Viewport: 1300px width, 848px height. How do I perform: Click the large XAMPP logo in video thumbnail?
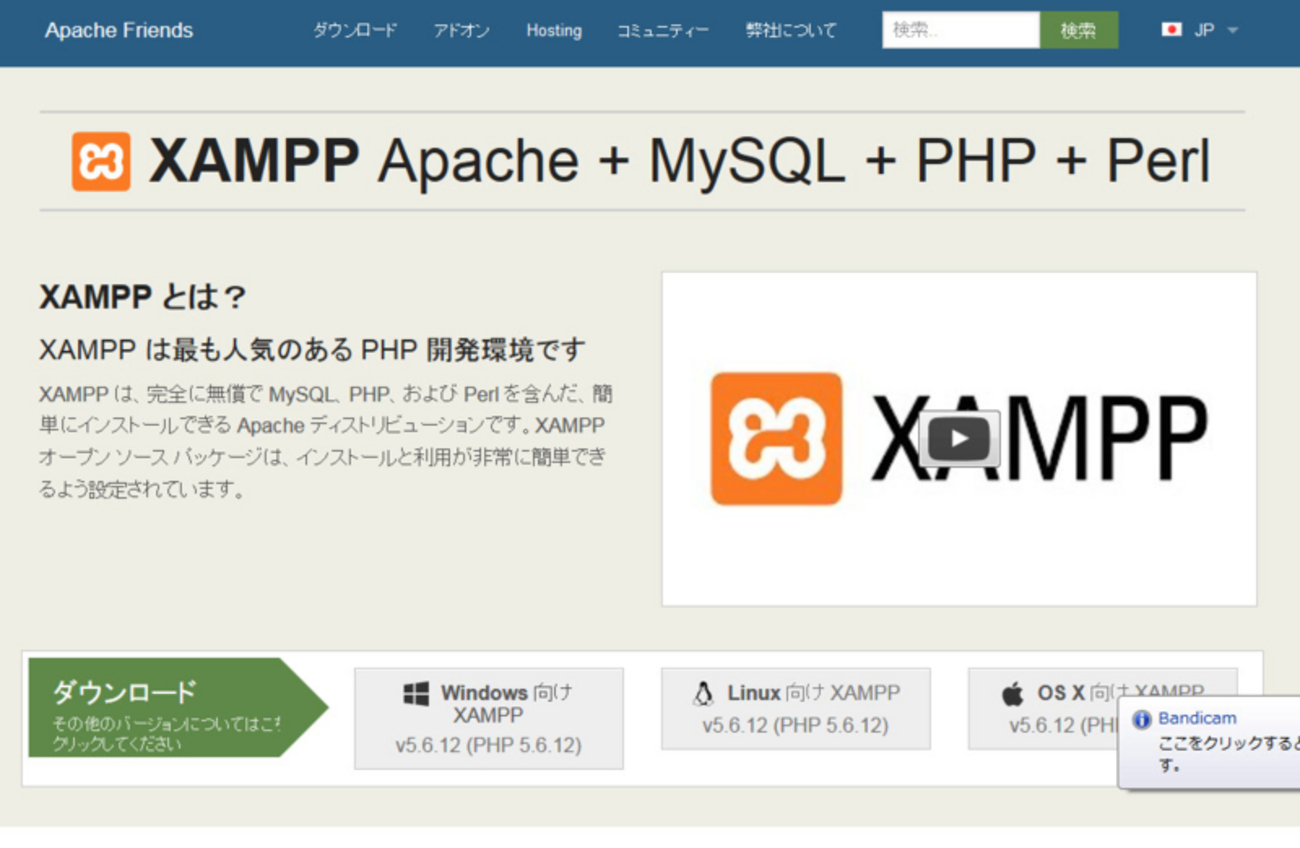pos(776,438)
